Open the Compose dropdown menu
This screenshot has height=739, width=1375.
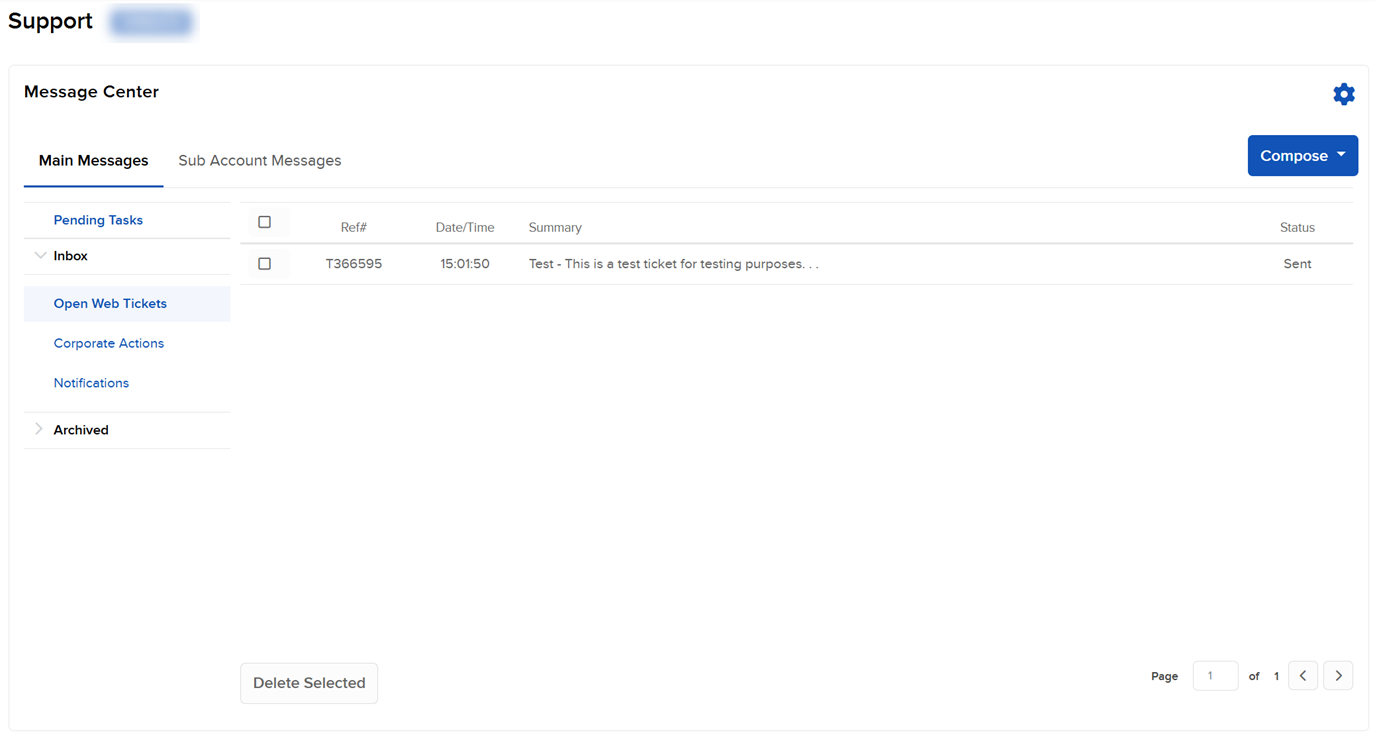[1302, 156]
